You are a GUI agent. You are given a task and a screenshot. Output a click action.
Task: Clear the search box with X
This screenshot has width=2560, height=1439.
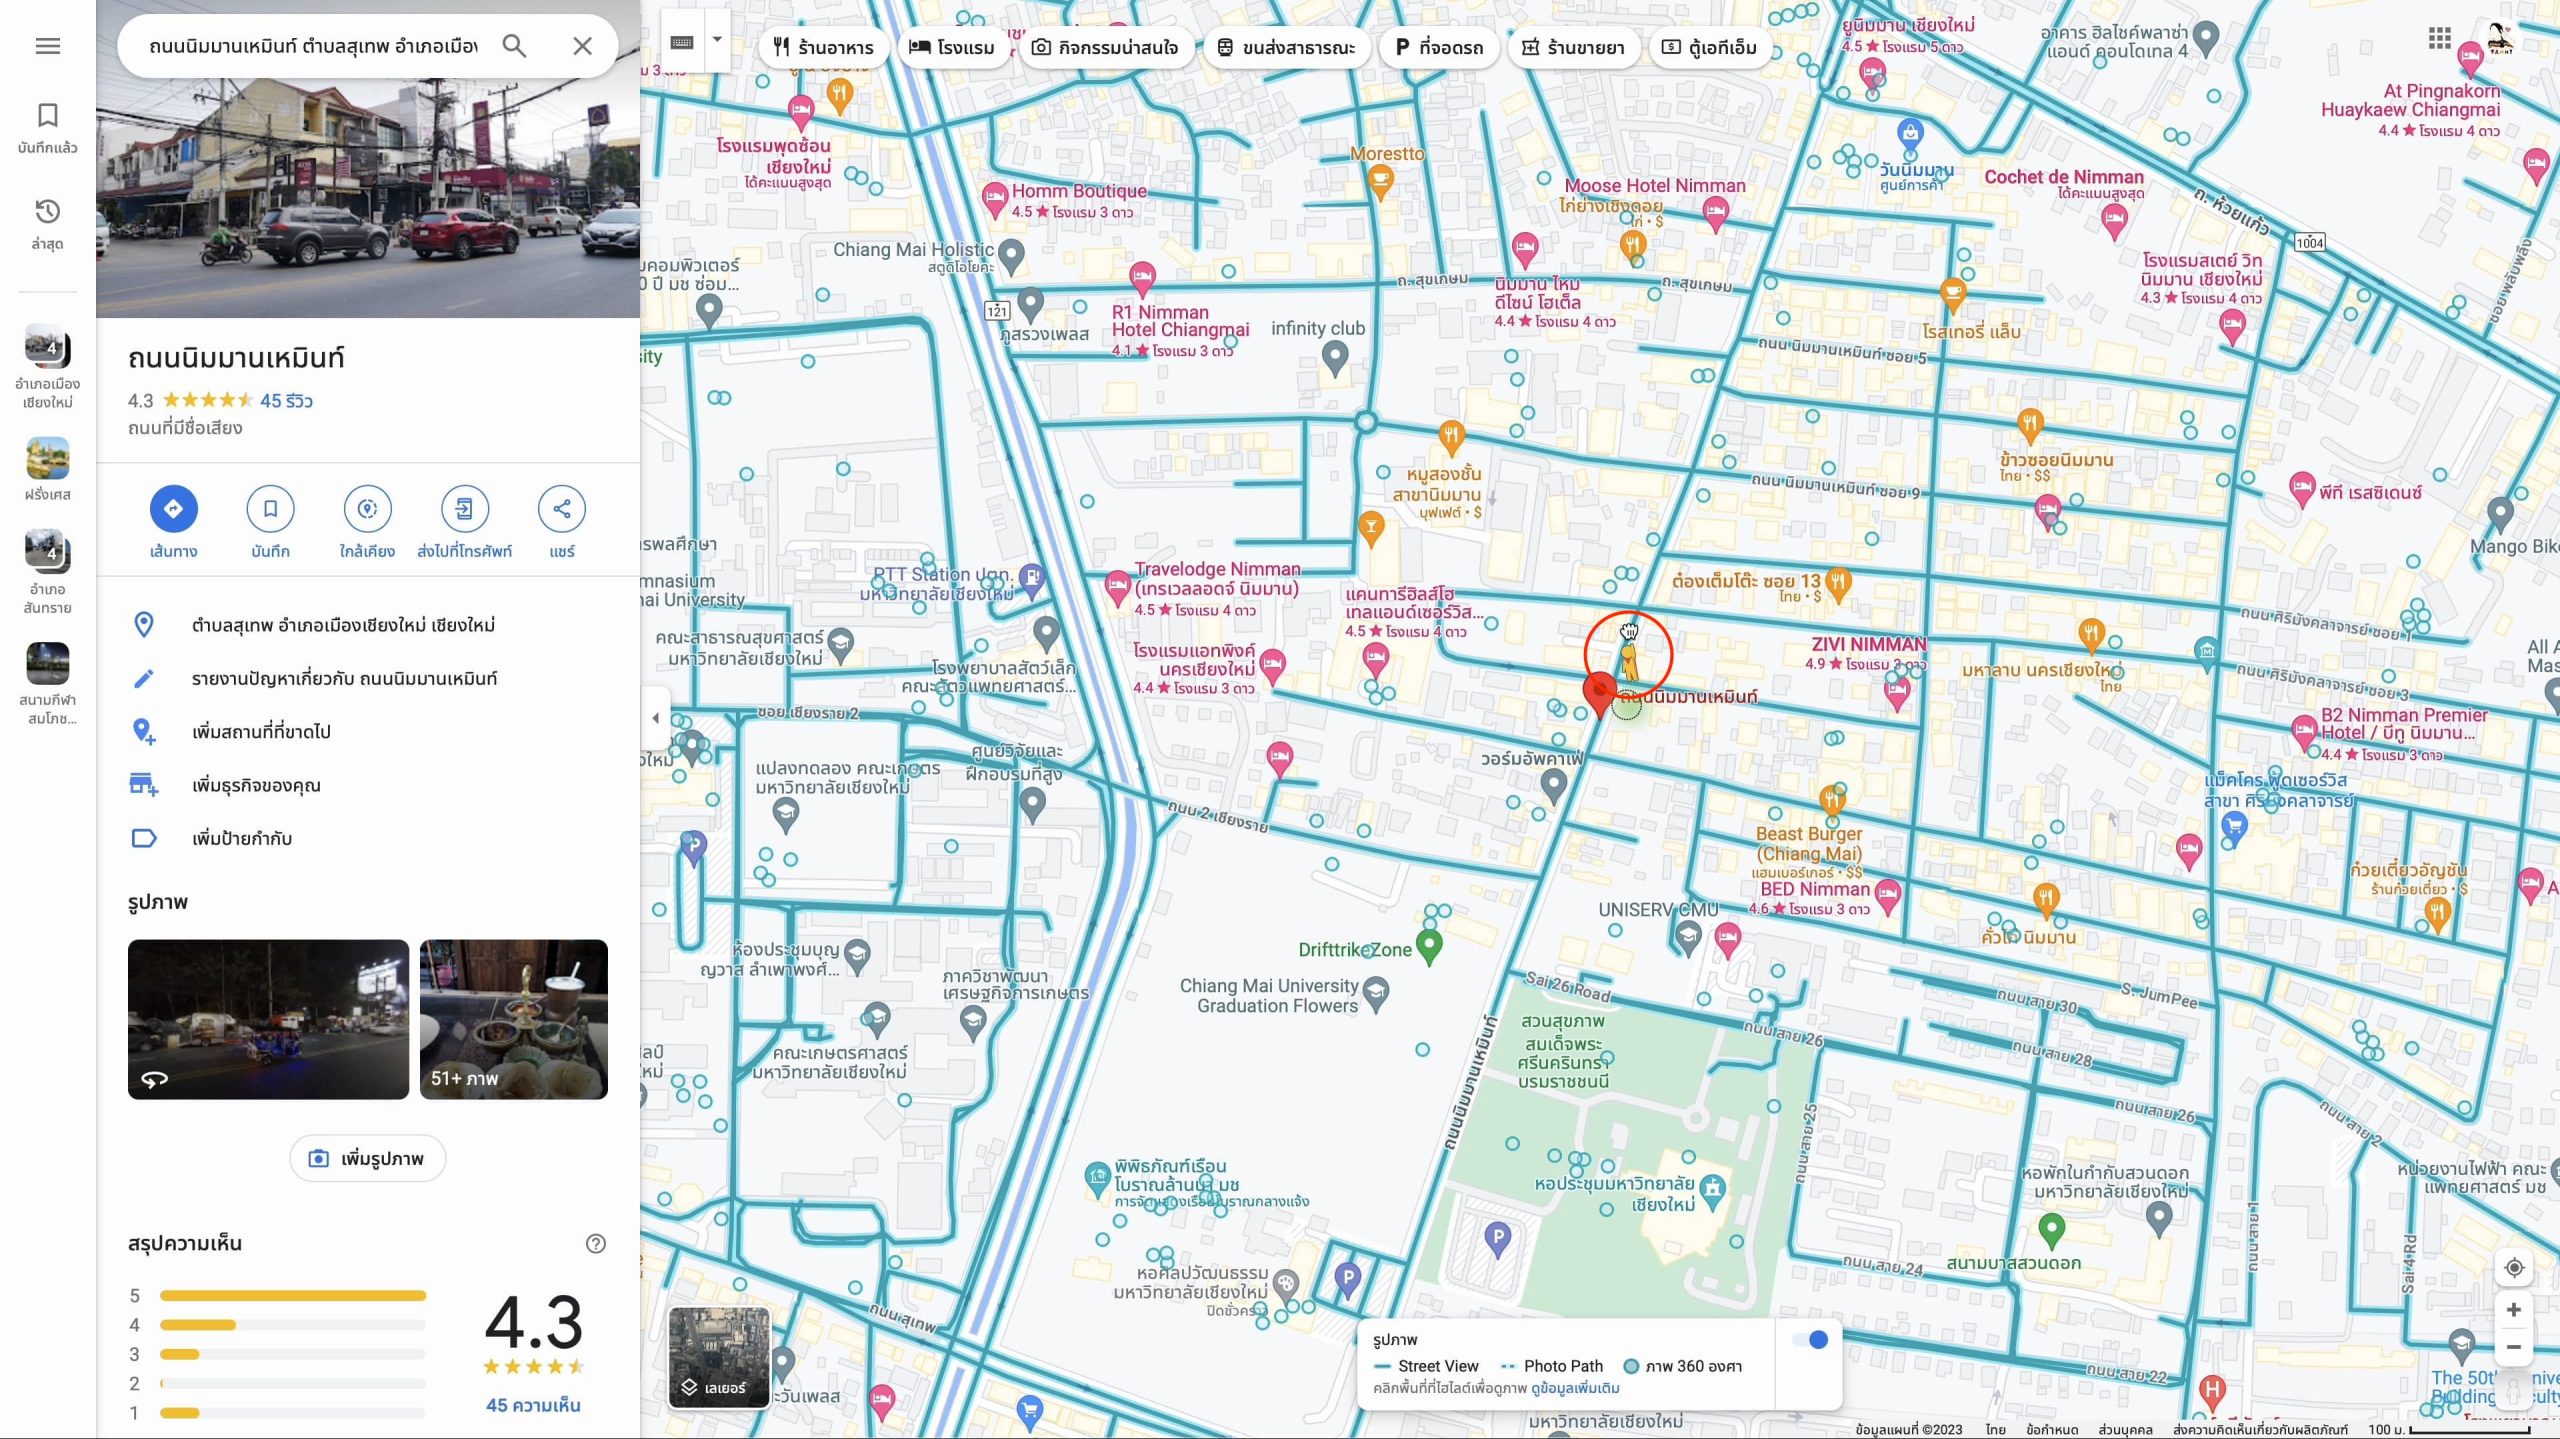click(x=582, y=46)
